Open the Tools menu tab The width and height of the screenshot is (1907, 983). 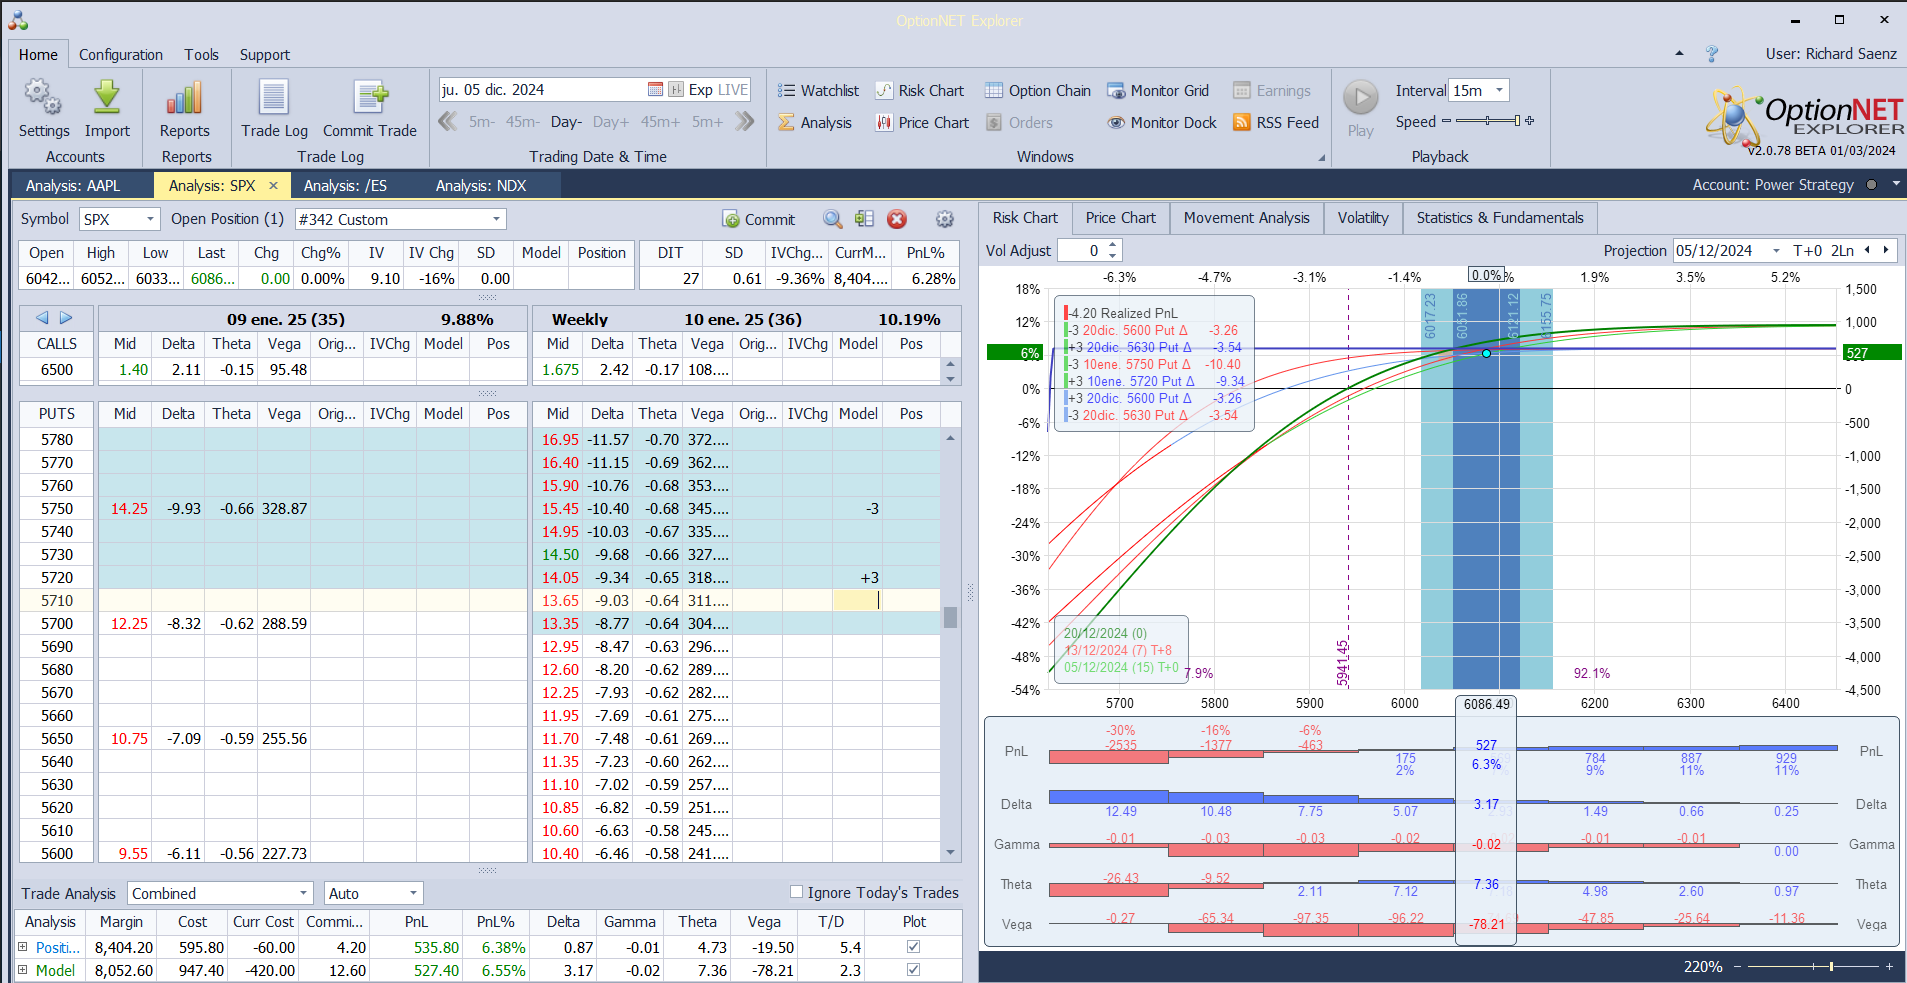point(201,55)
